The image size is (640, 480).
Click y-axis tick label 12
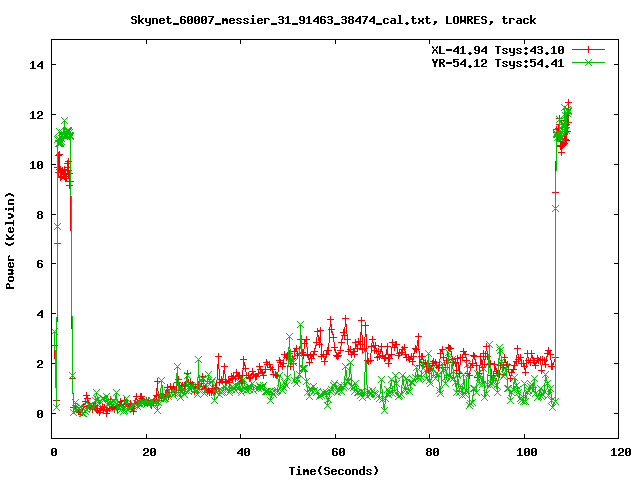click(x=37, y=115)
